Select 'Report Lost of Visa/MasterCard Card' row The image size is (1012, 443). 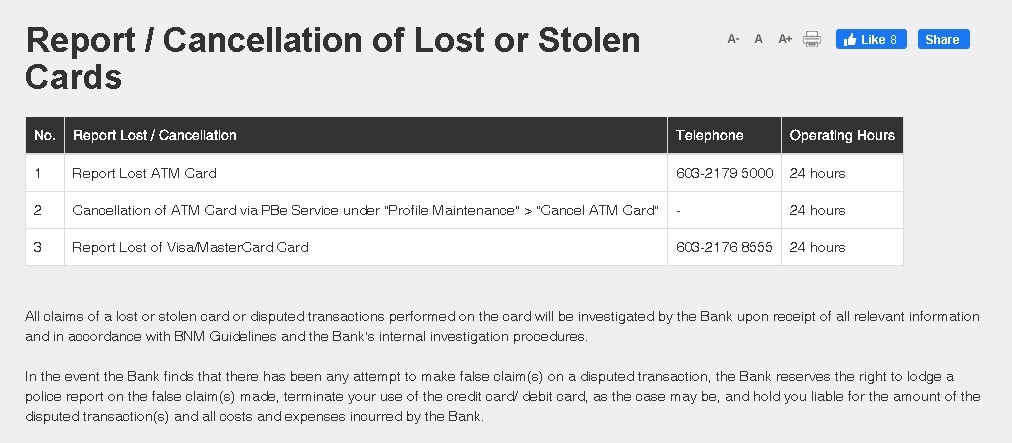(464, 247)
